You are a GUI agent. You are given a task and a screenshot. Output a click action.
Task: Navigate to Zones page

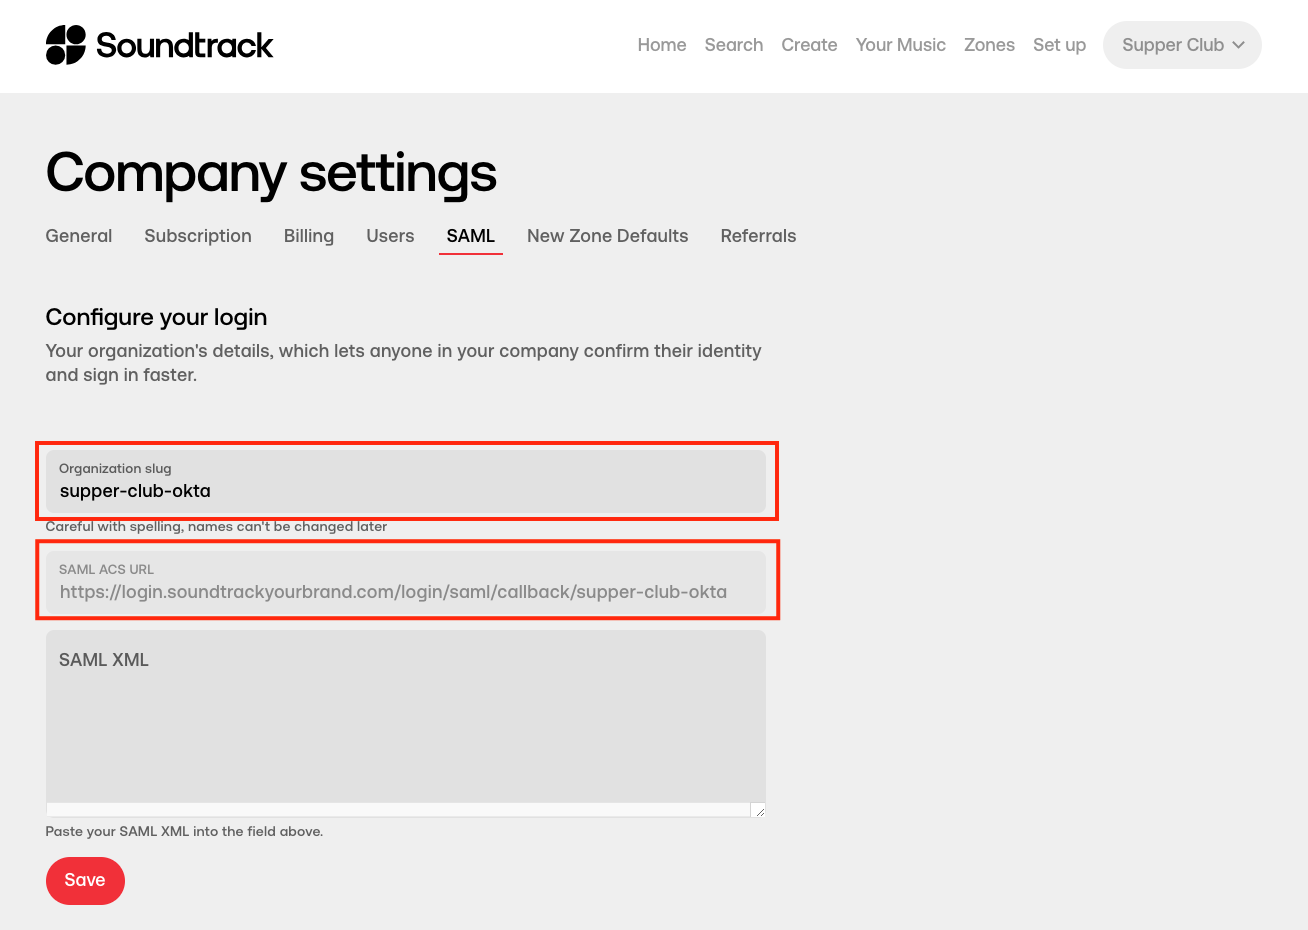click(x=989, y=45)
